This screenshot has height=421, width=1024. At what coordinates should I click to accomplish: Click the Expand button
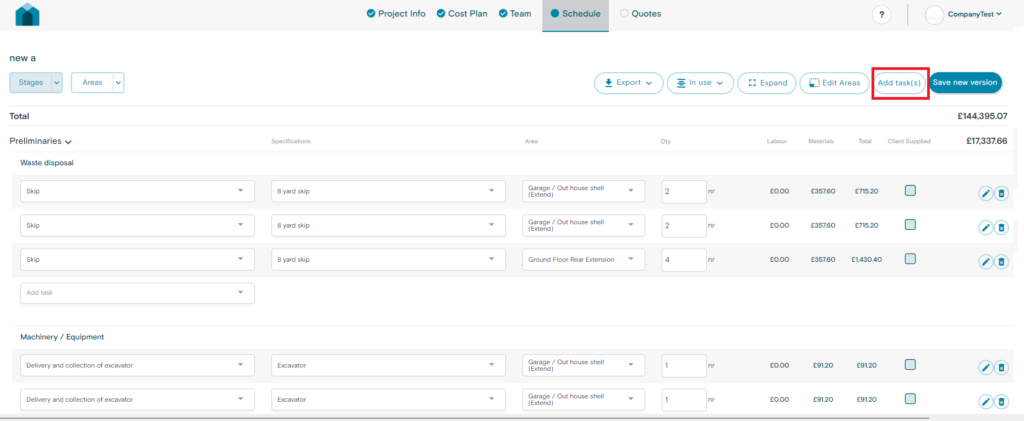click(x=767, y=83)
